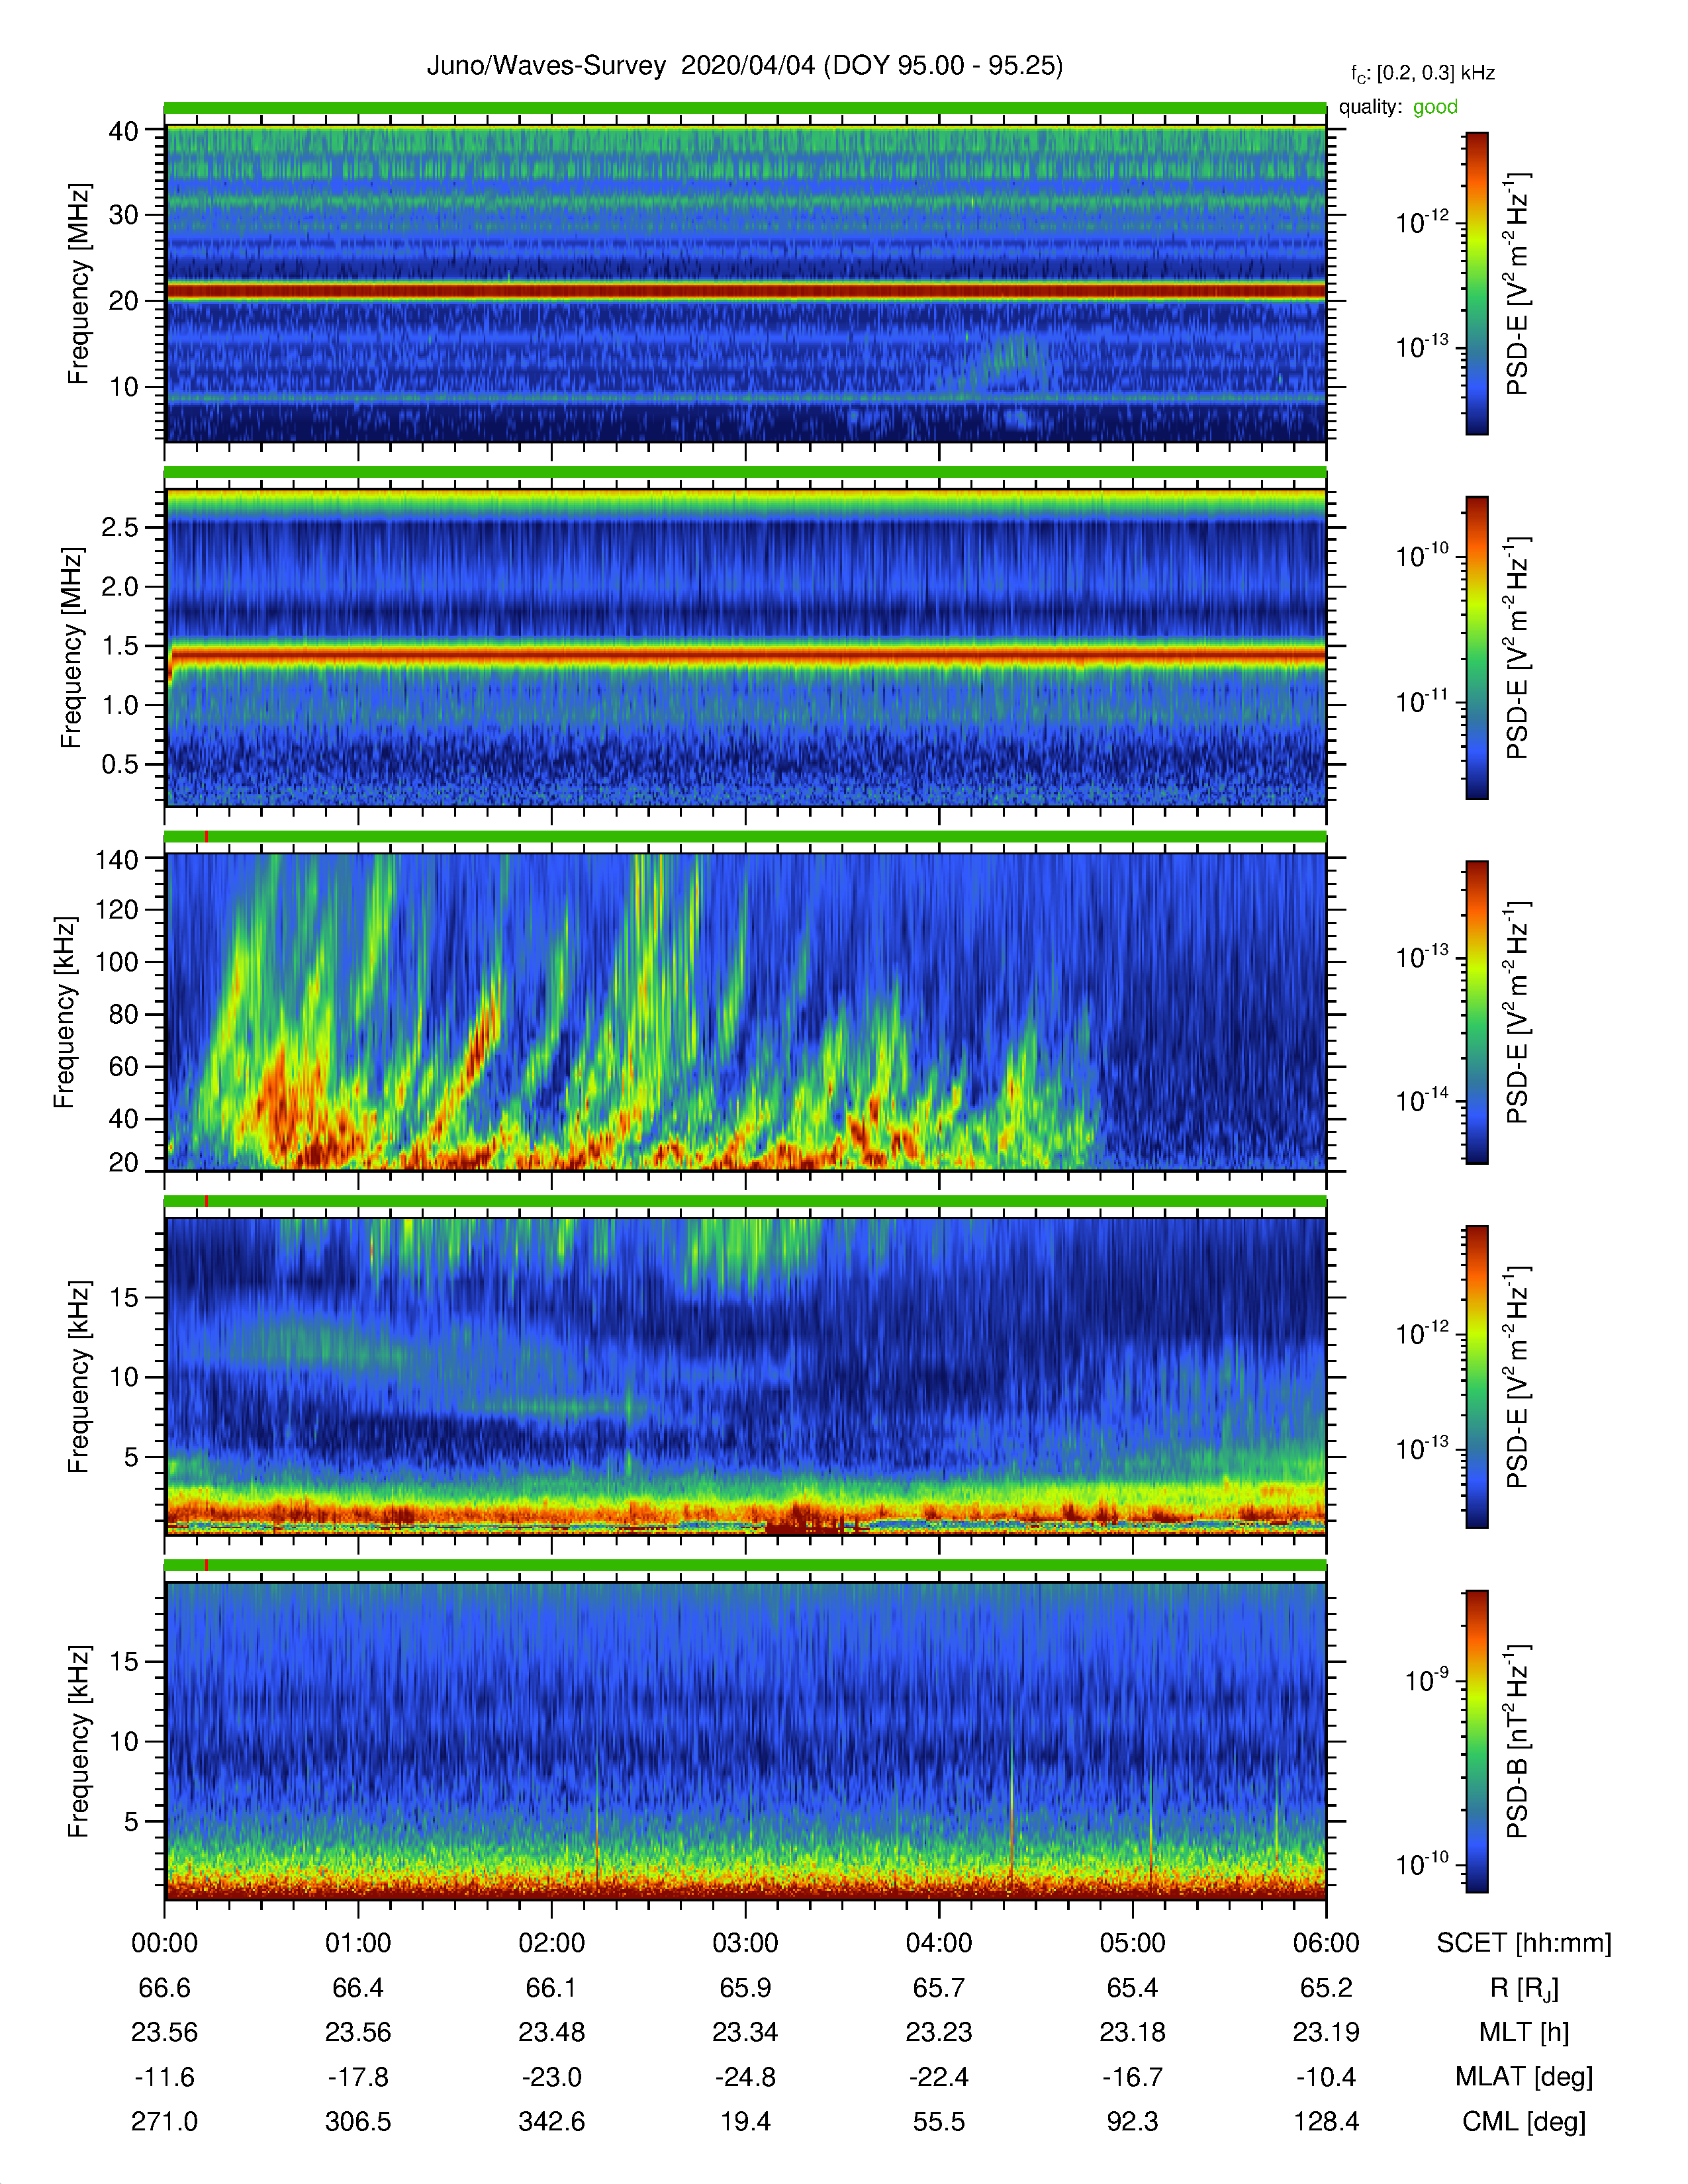Click the top colorbar of the 40 MHz panel
The height and width of the screenshot is (2184, 1688).
(1476, 283)
